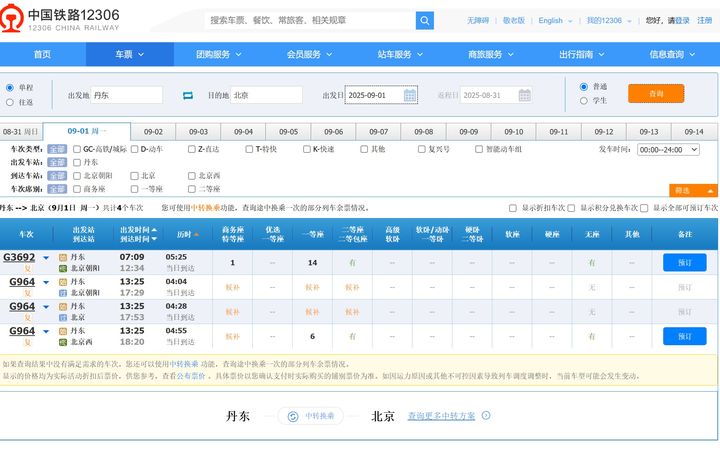Open the 首页 home menu item

tap(42, 54)
